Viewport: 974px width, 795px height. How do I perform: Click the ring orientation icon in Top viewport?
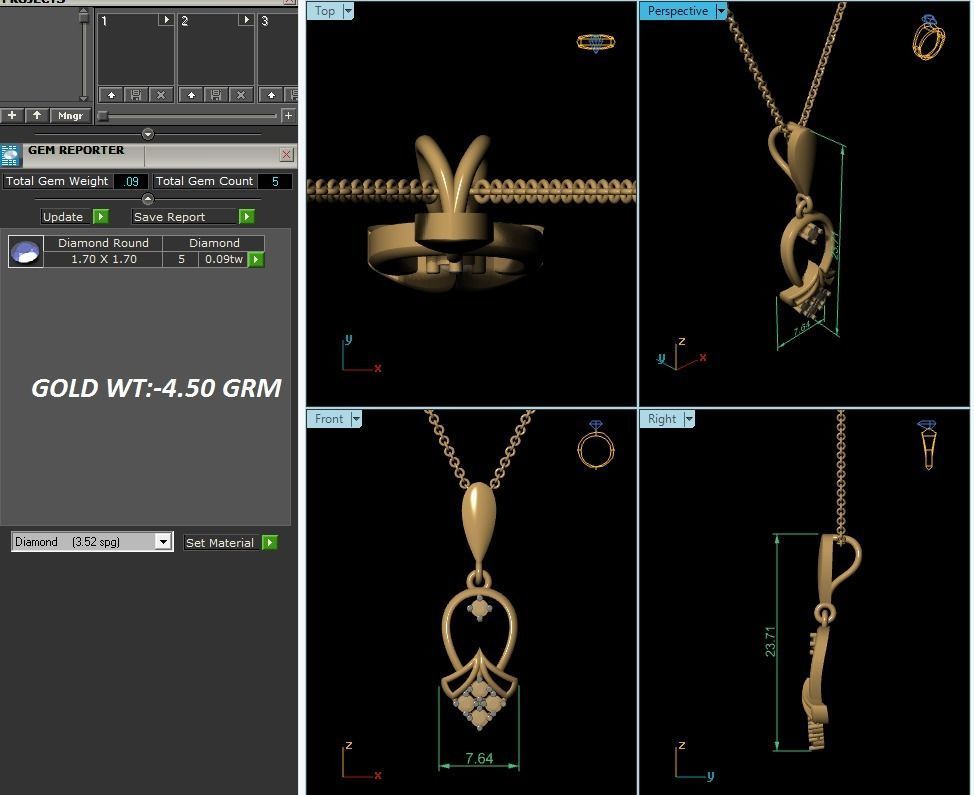click(596, 43)
